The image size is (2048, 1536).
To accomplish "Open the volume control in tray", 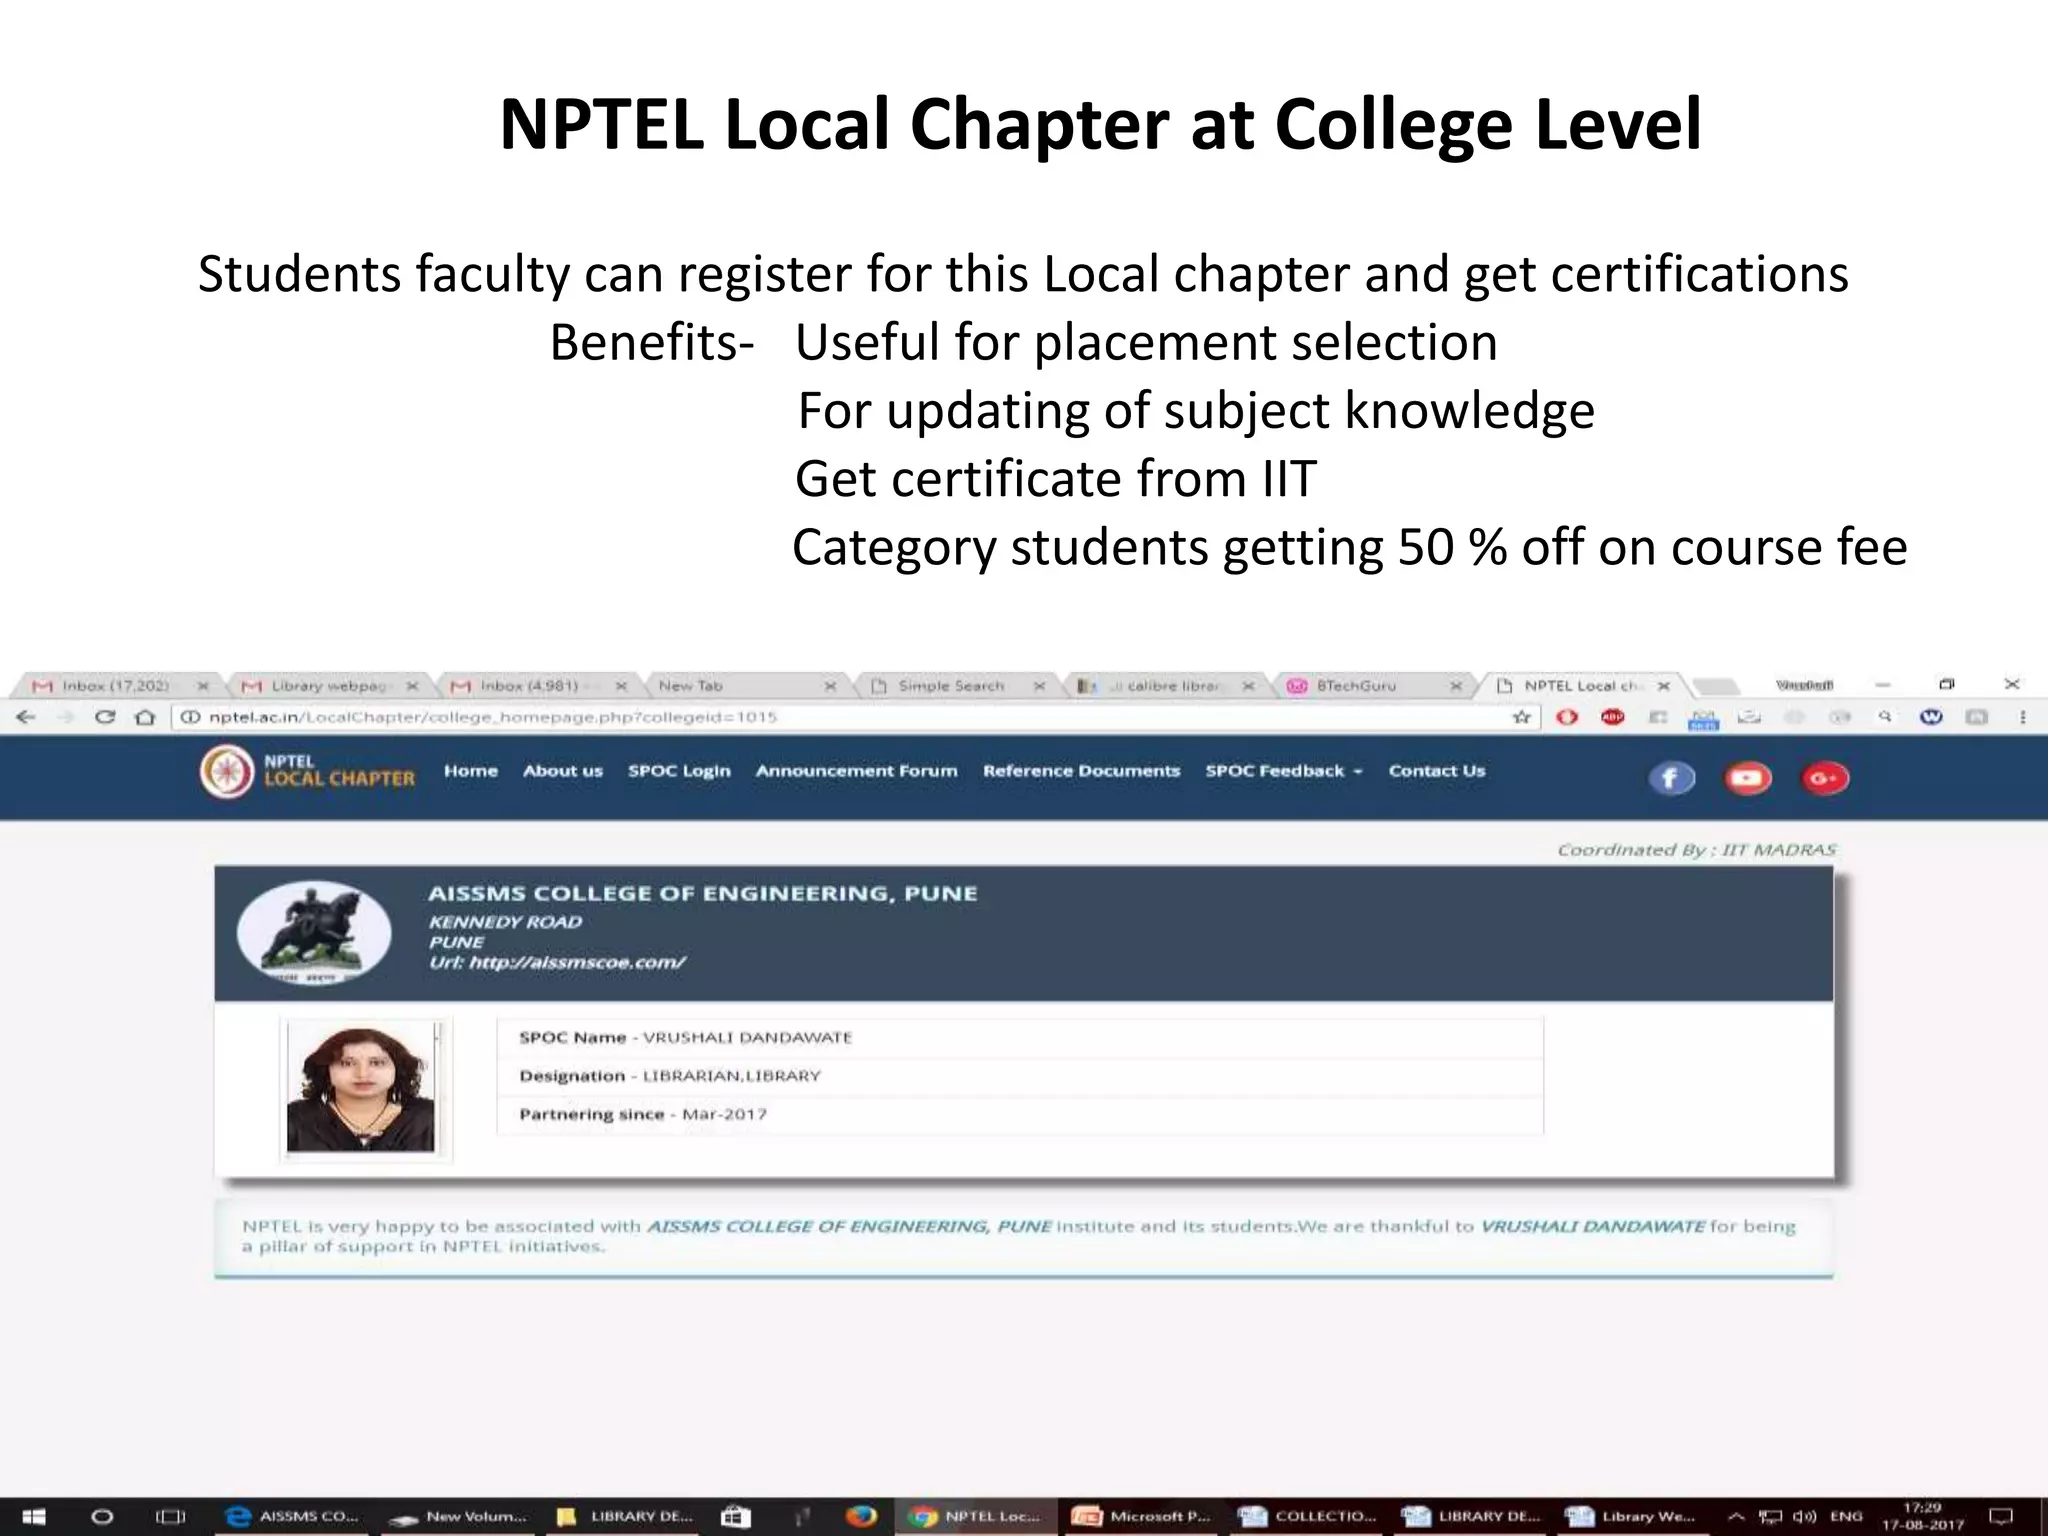I will pyautogui.click(x=1805, y=1517).
